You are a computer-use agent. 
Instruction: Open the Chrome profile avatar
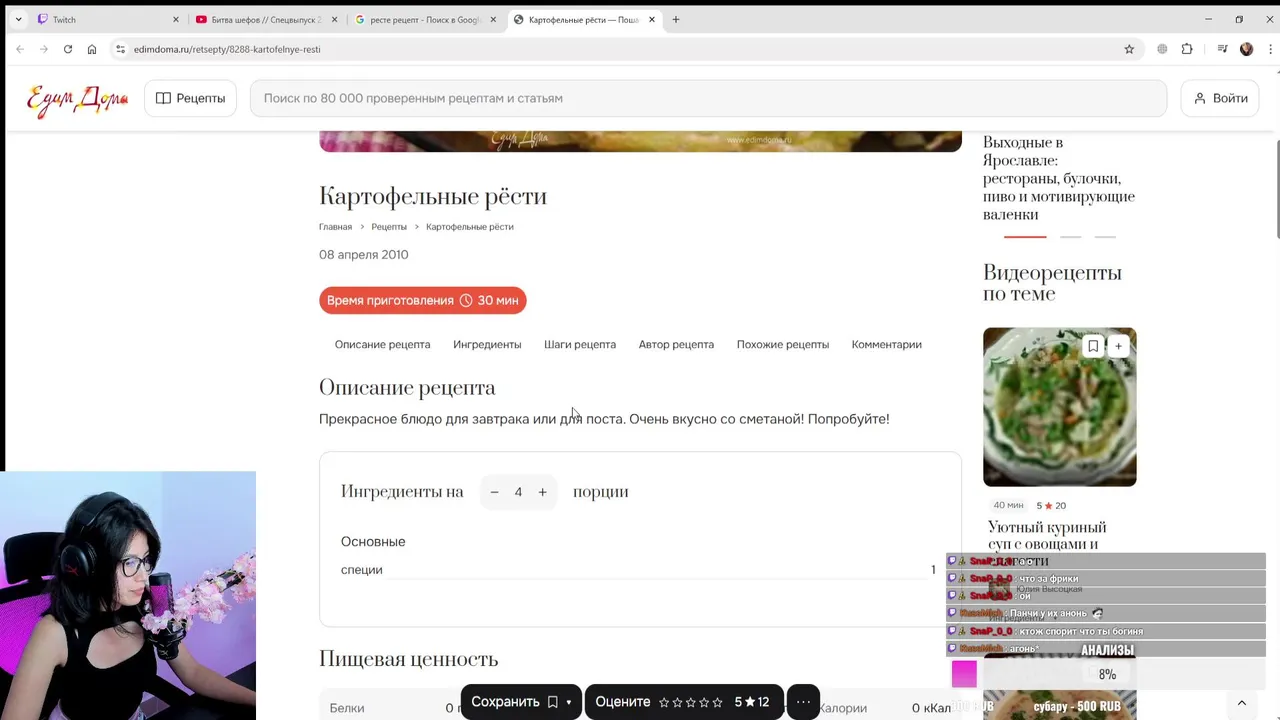click(x=1246, y=49)
